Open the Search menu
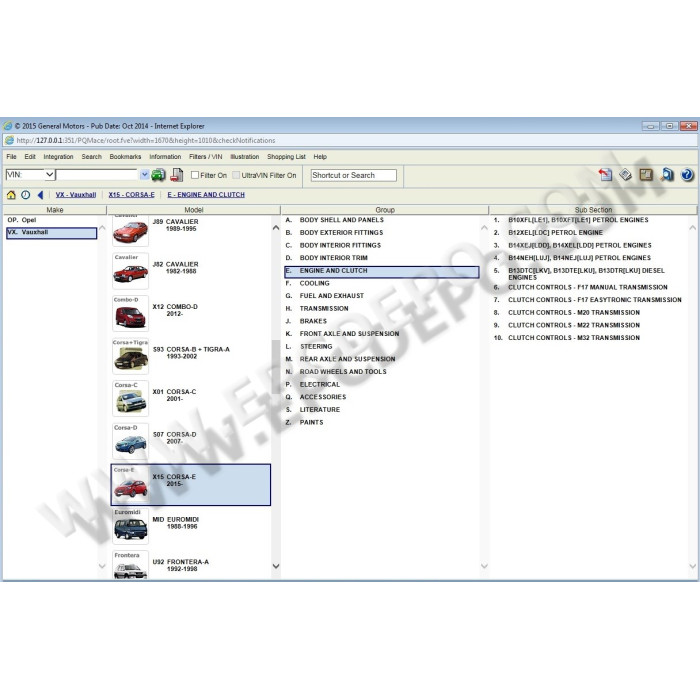This screenshot has width=700, height=700. pos(92,157)
